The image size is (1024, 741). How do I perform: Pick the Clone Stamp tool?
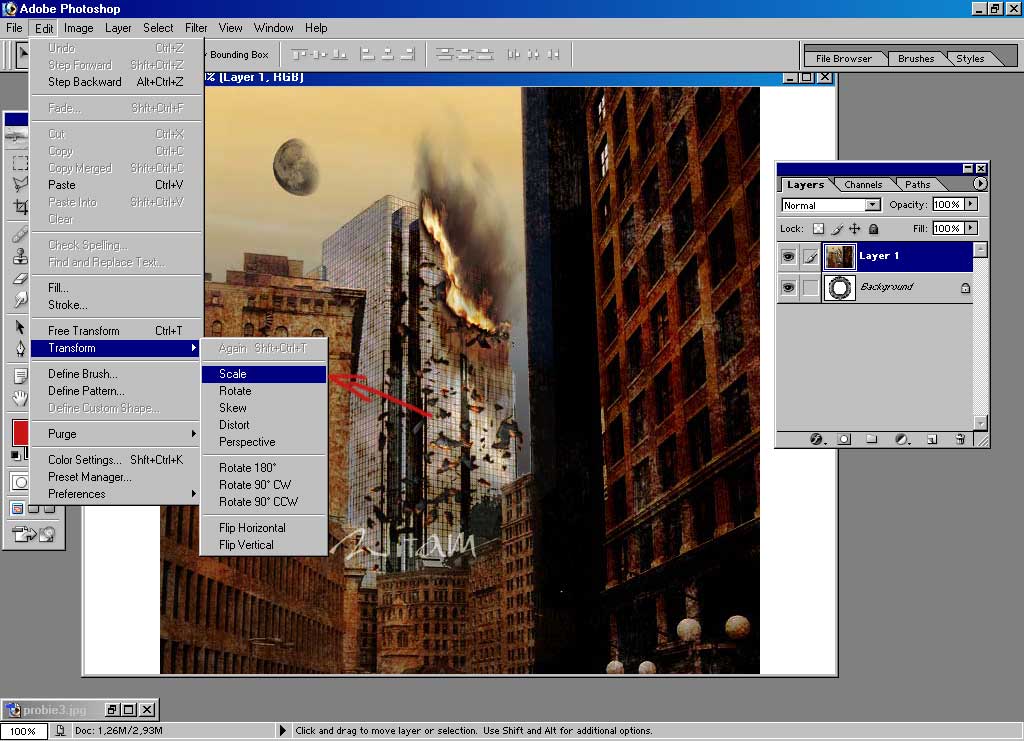click(x=20, y=256)
